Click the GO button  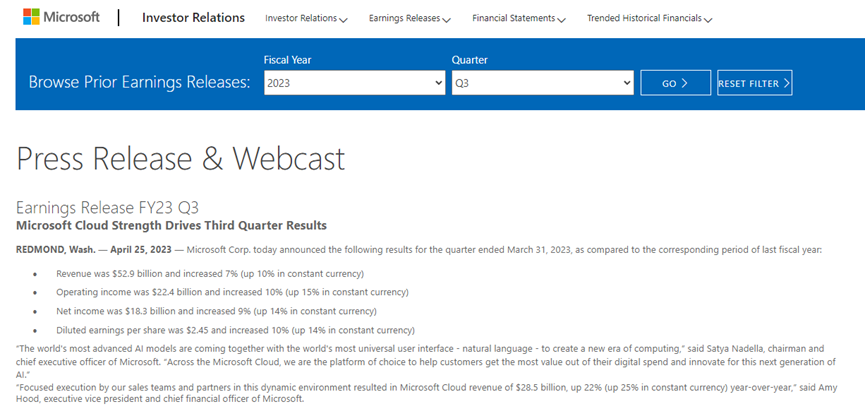[675, 83]
